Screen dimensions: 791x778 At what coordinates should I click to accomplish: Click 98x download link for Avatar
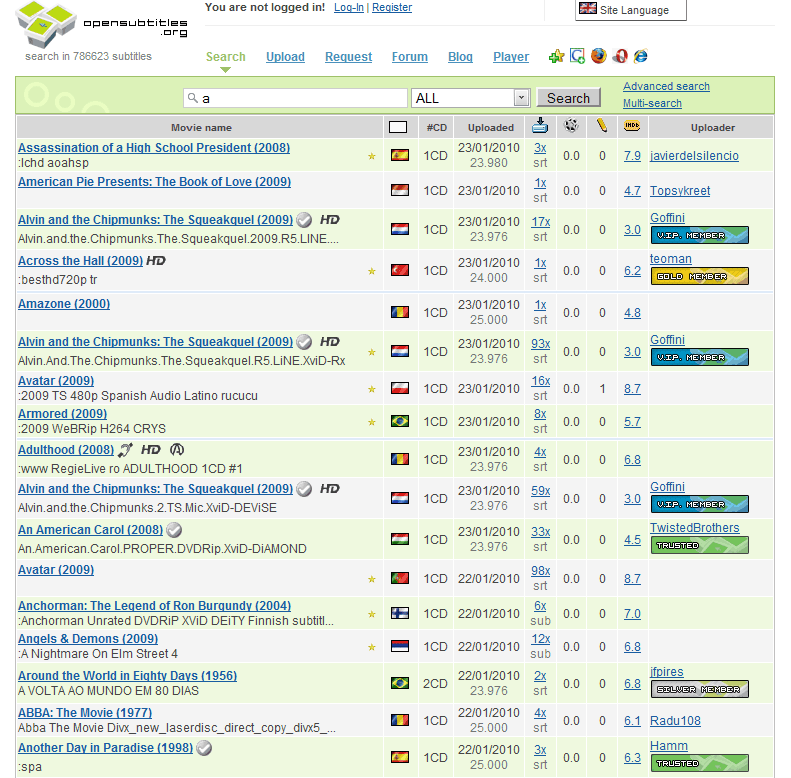(x=540, y=571)
